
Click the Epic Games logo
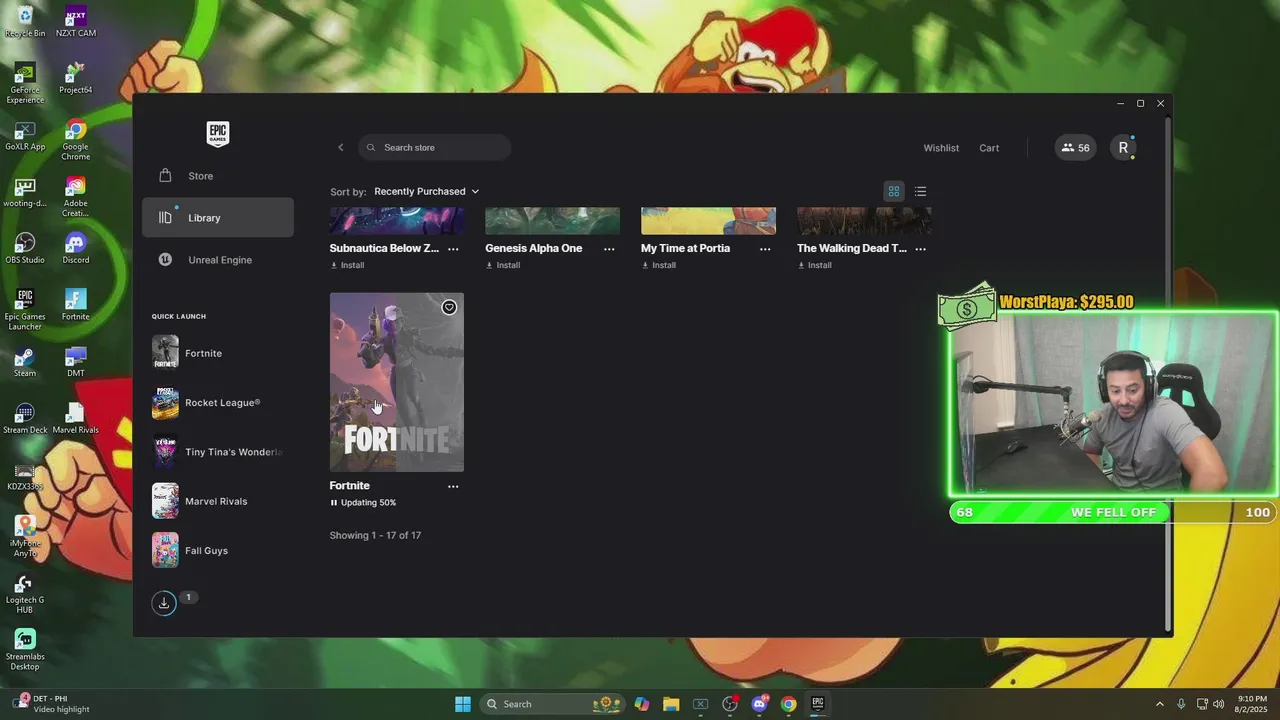click(217, 134)
